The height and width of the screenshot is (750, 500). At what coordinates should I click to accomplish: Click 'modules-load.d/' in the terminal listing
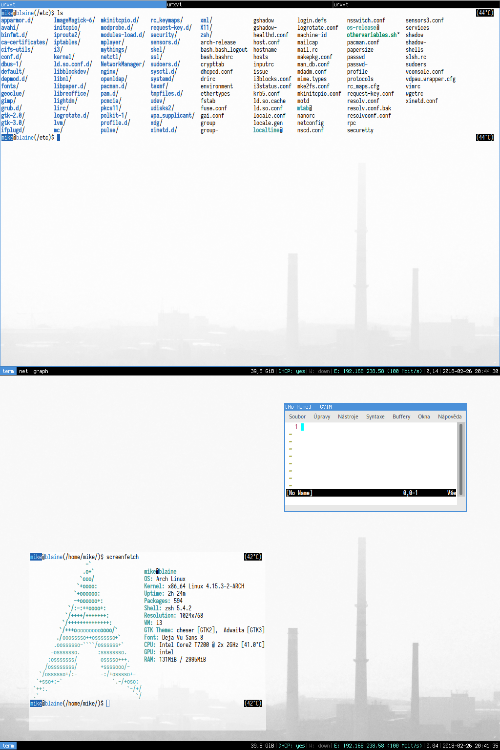click(x=122, y=35)
